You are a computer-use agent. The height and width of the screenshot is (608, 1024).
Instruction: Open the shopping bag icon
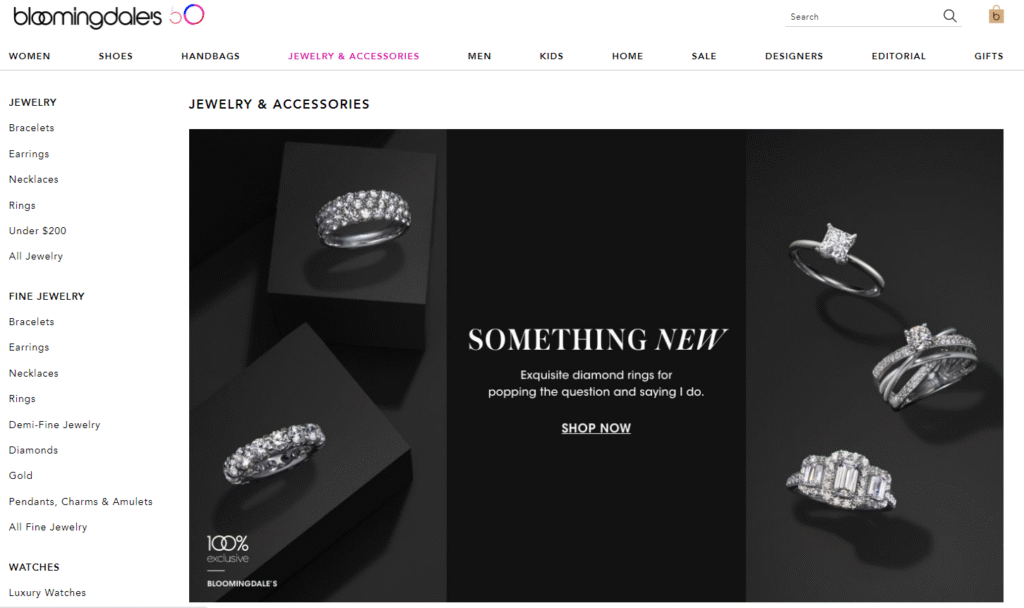(996, 14)
